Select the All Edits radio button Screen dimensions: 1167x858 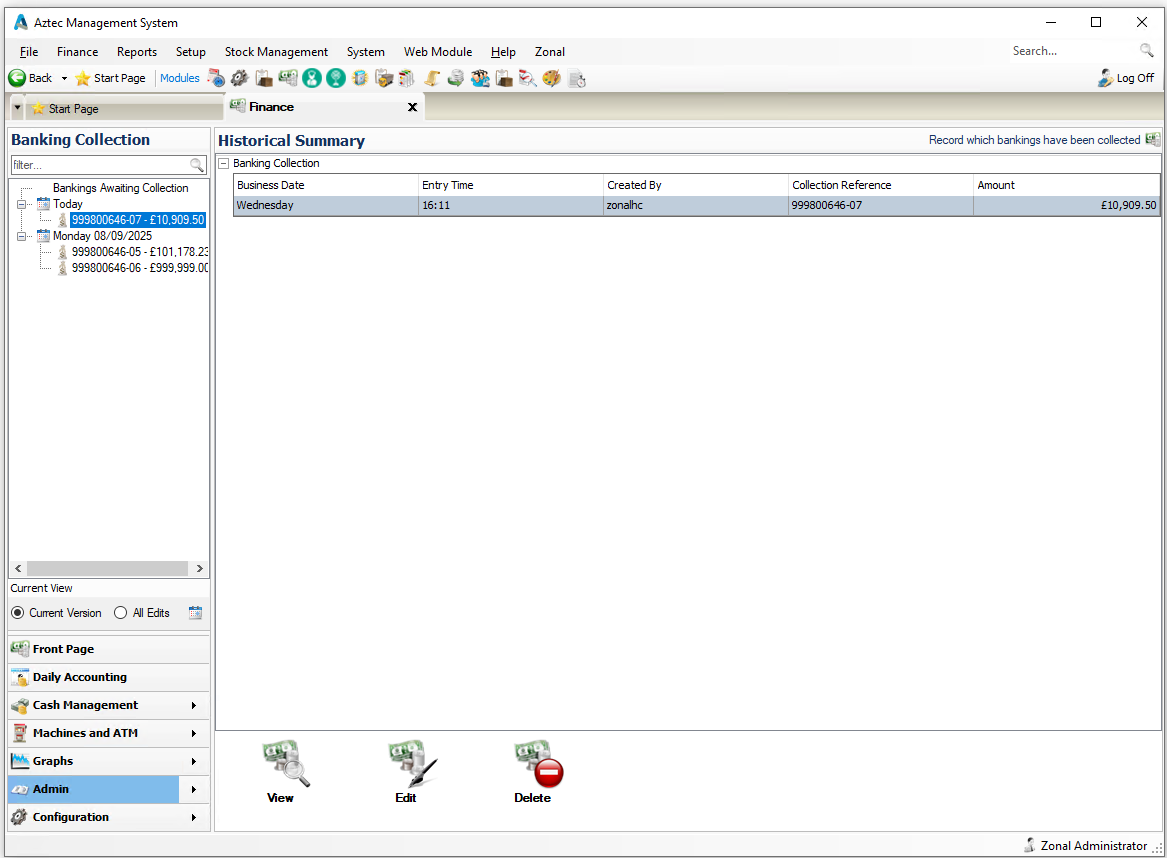click(121, 613)
